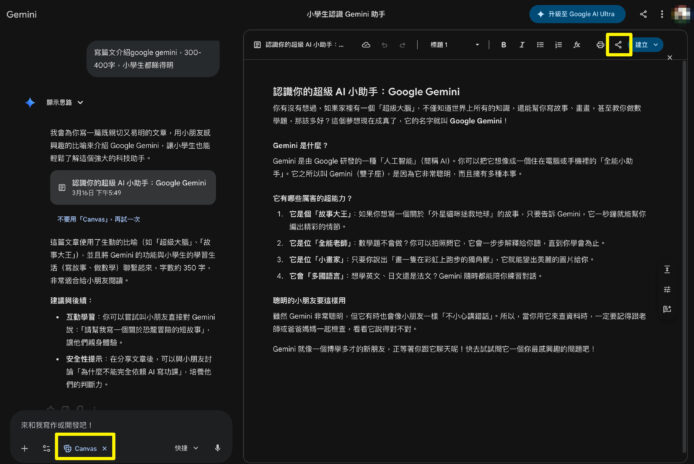Click the canvas title 認識你的超級 AI 小助手 in toolbar

point(305,45)
